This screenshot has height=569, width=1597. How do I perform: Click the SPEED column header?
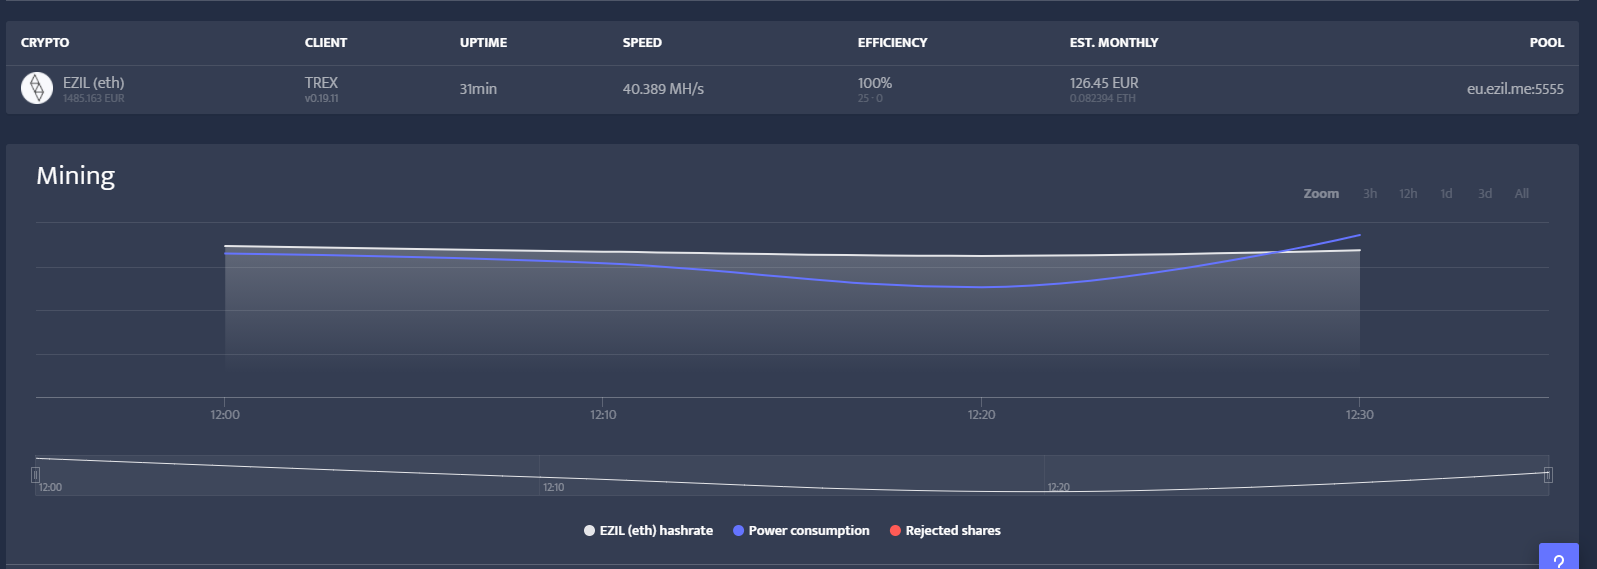pos(642,43)
